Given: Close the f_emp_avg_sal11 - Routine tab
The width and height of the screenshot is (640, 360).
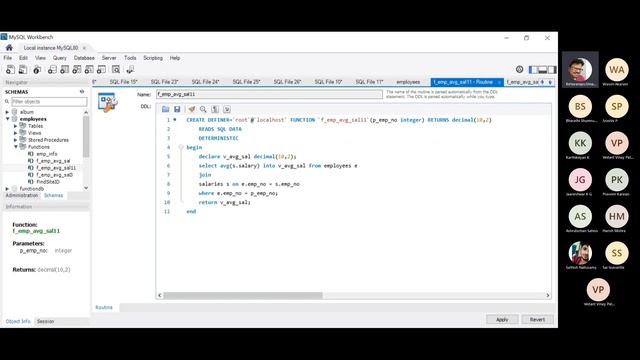Looking at the screenshot, I should pyautogui.click(x=499, y=82).
